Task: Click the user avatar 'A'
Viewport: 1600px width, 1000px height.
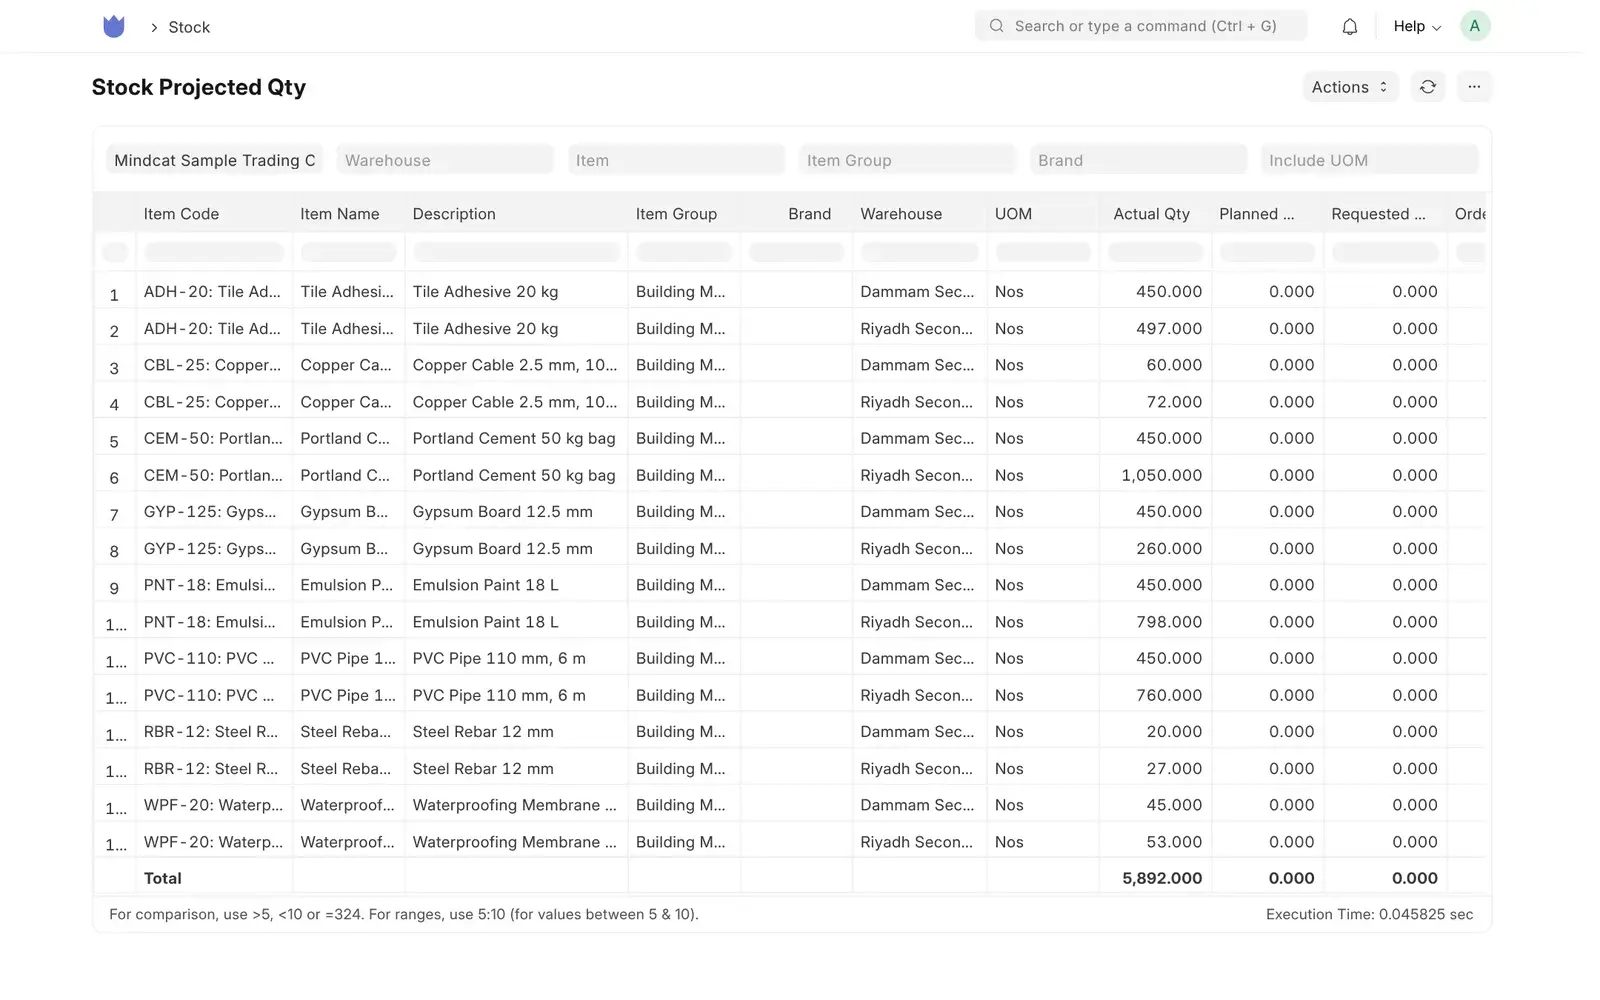Action: pos(1475,26)
